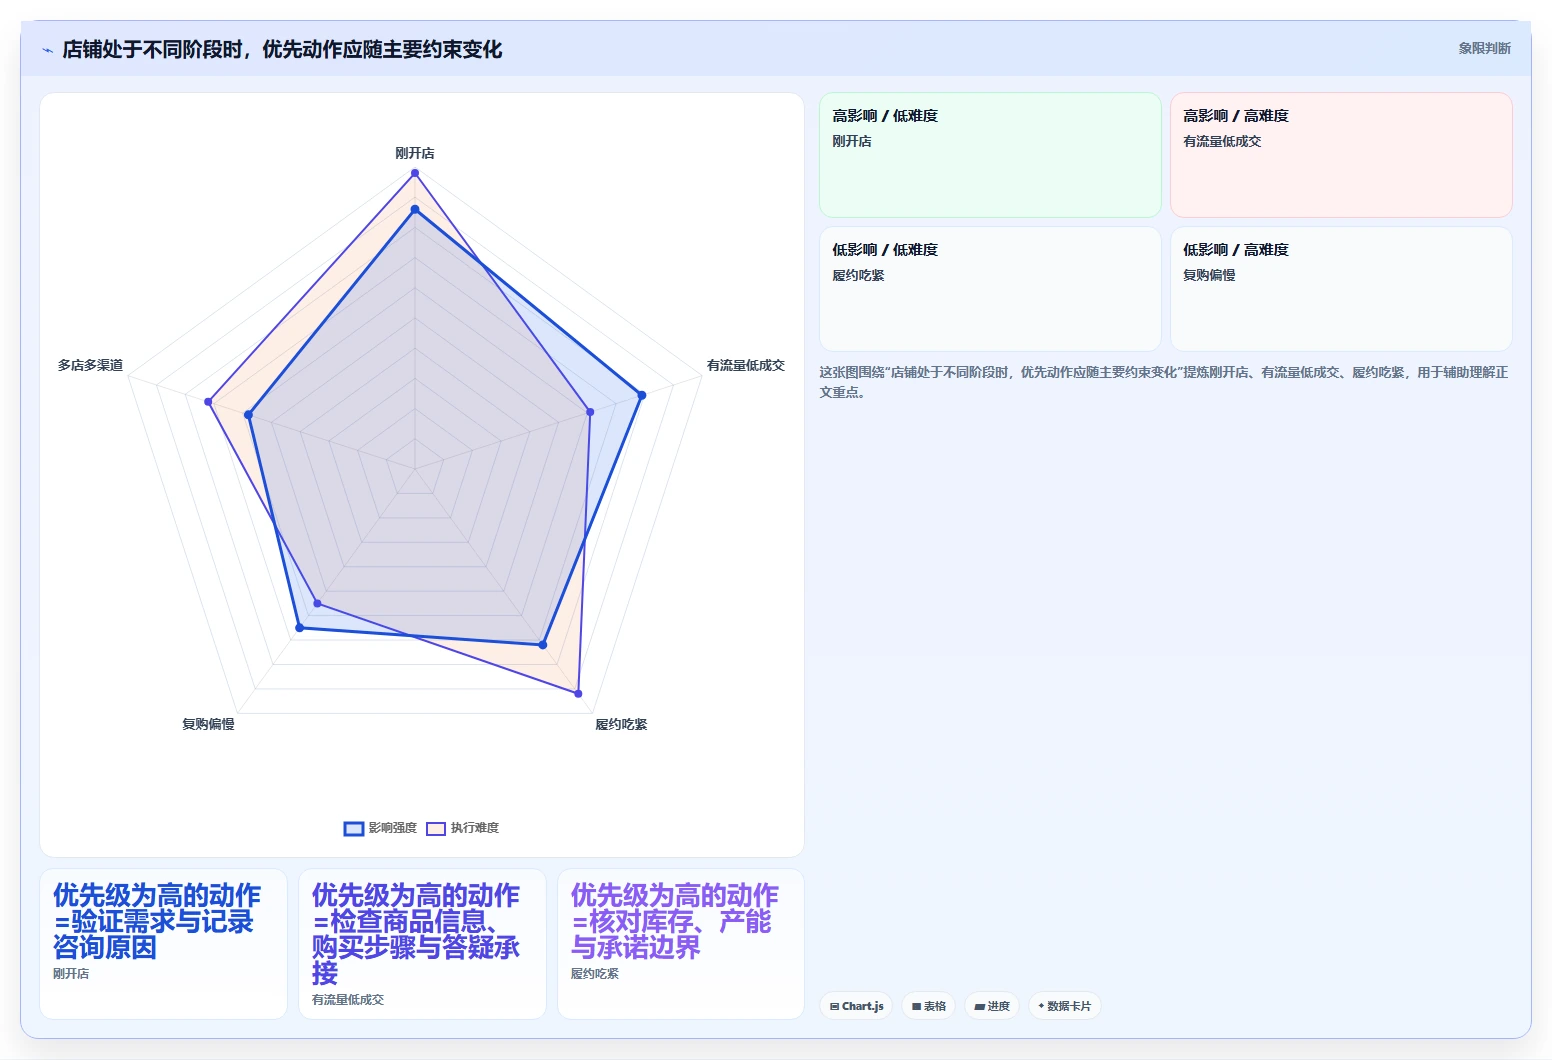Click the 影响强度 legend color box

353,828
